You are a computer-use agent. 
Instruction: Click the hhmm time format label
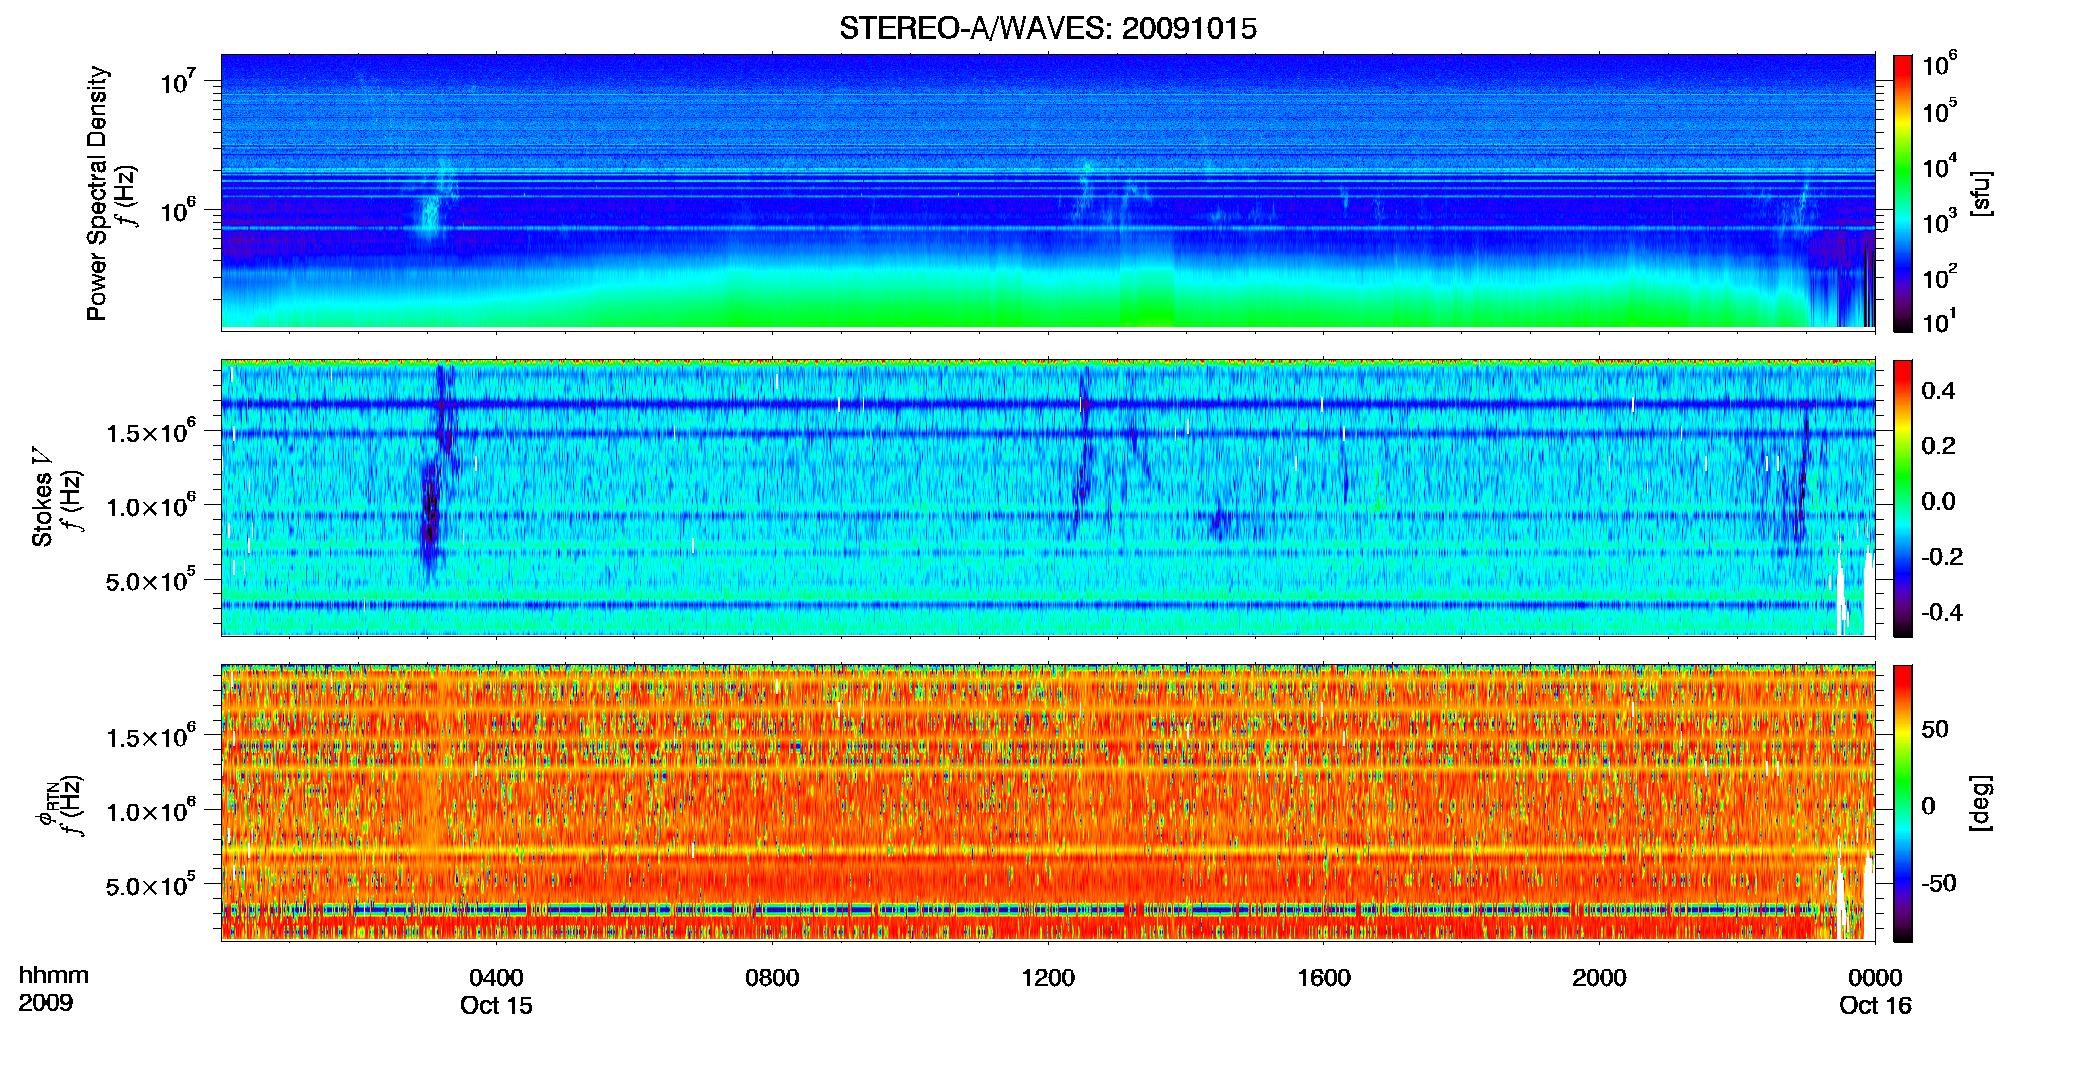coord(54,976)
